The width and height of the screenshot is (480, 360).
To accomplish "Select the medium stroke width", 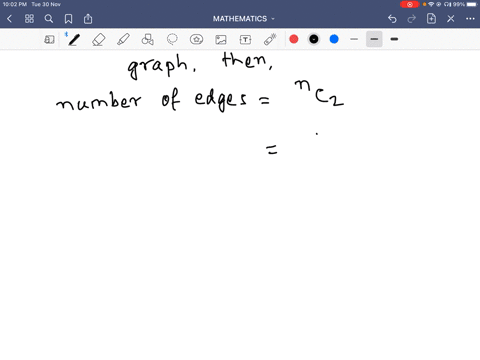I will (374, 39).
